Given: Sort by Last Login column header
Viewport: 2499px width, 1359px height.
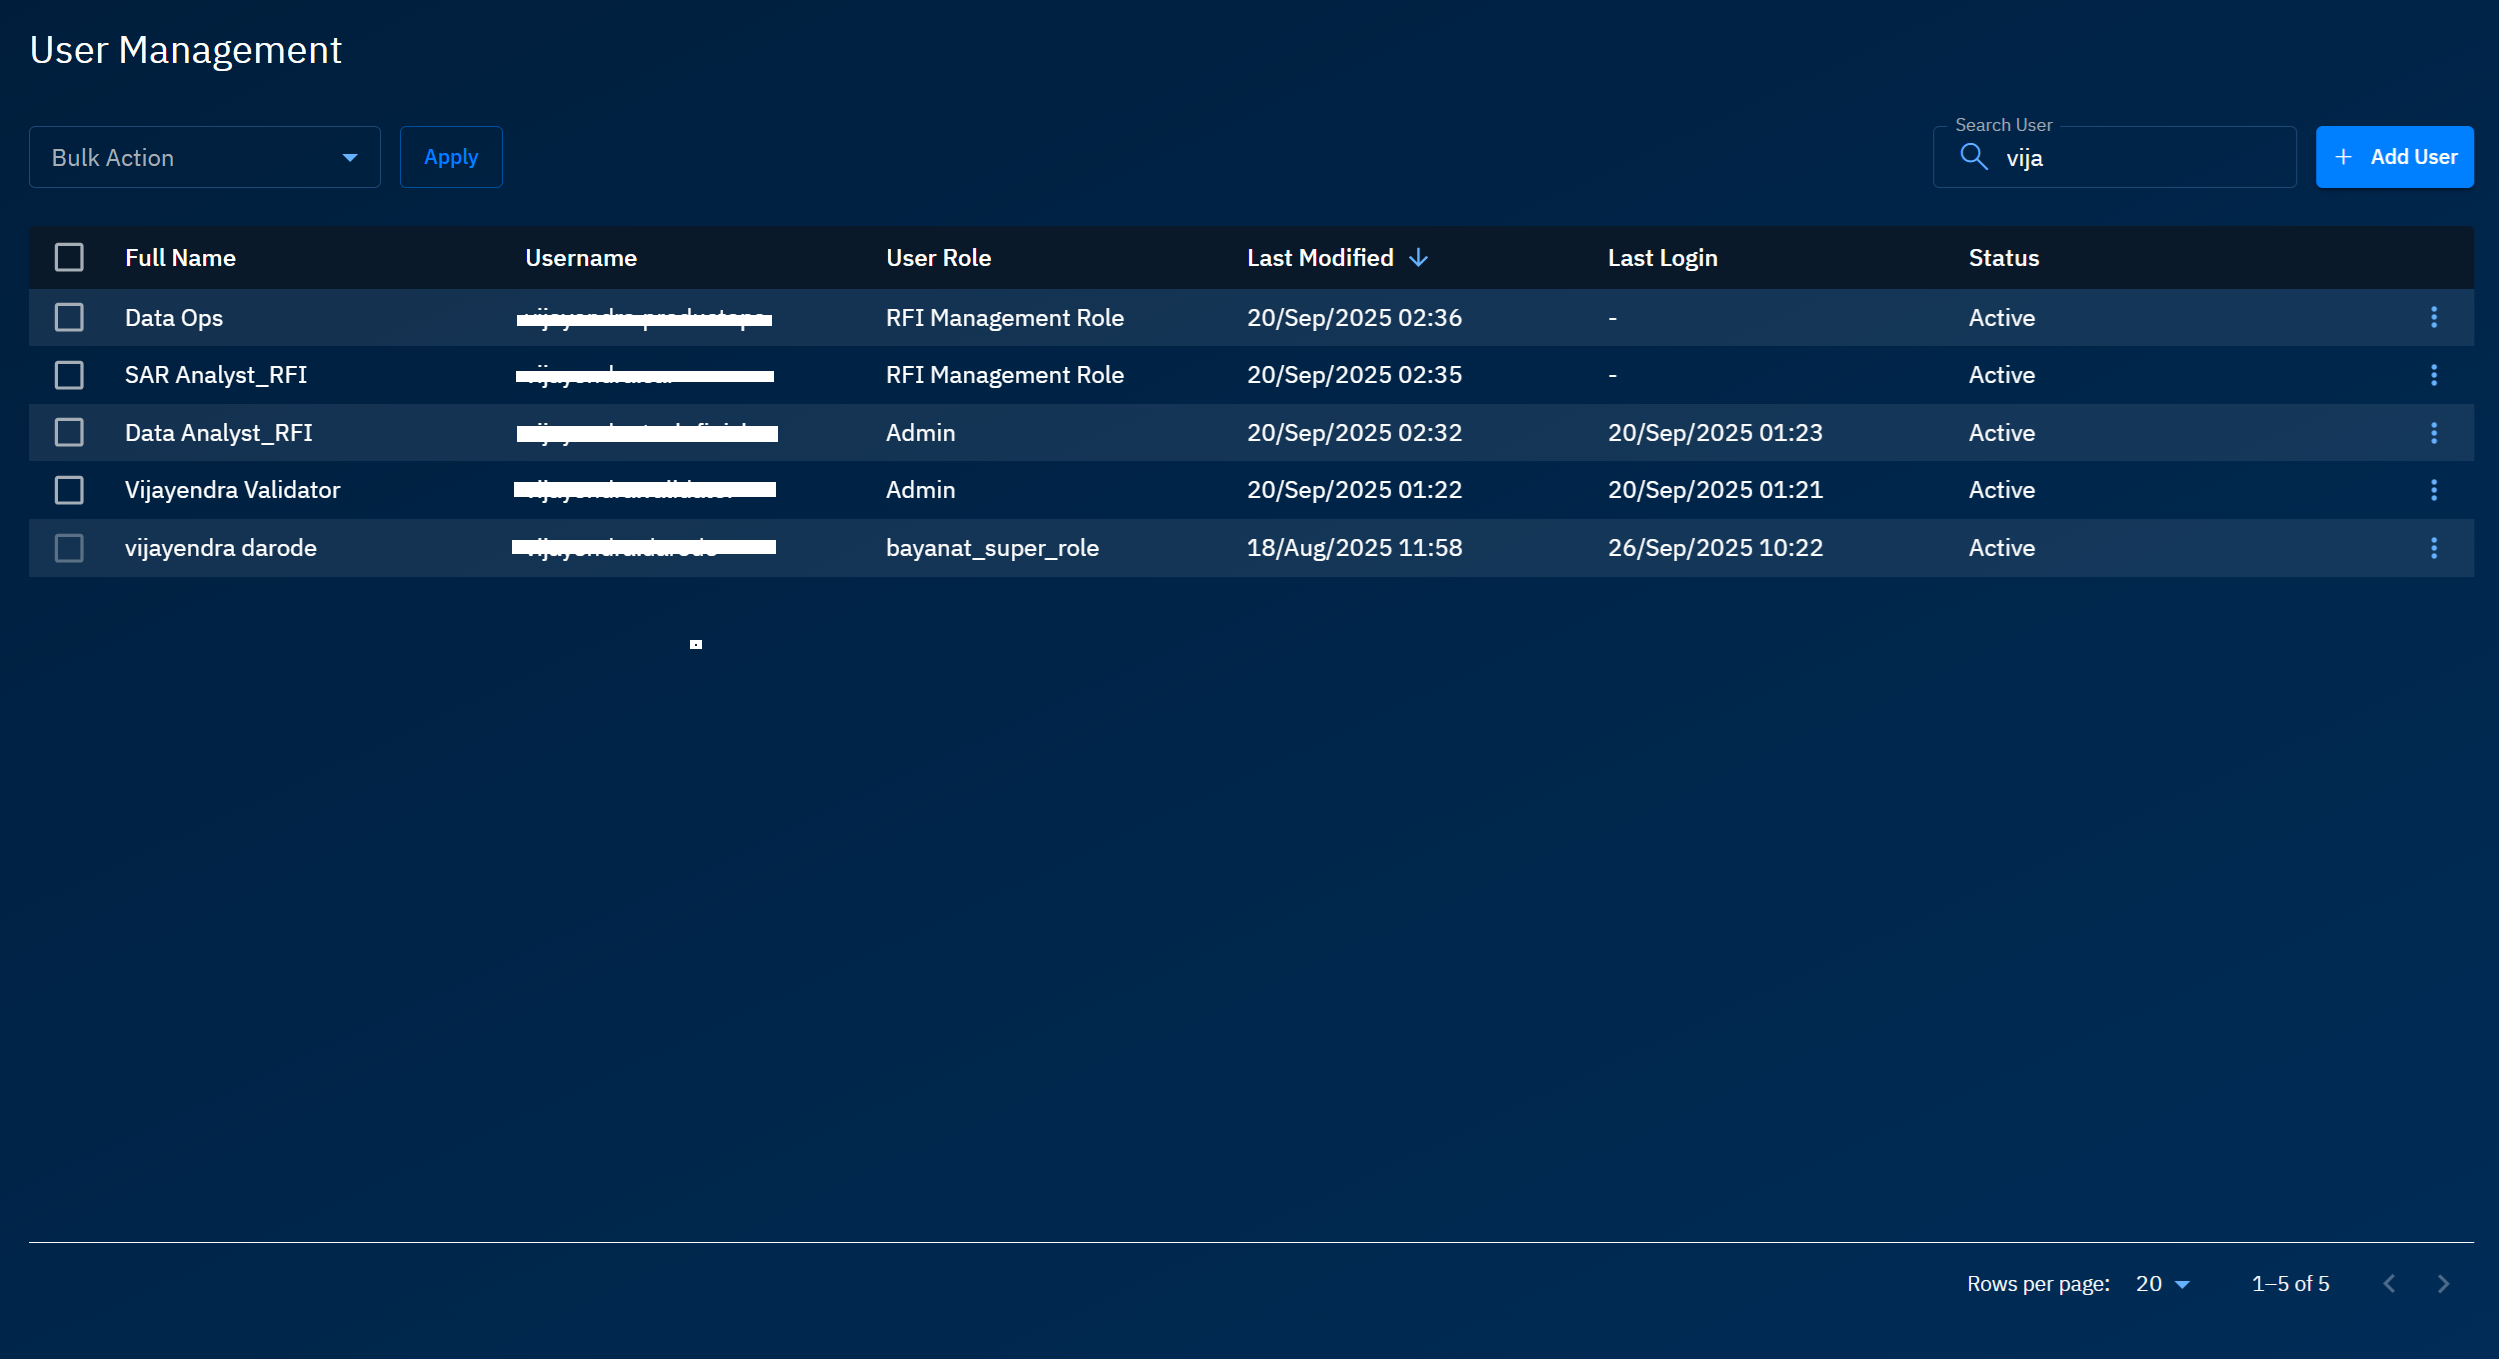Looking at the screenshot, I should [1662, 258].
